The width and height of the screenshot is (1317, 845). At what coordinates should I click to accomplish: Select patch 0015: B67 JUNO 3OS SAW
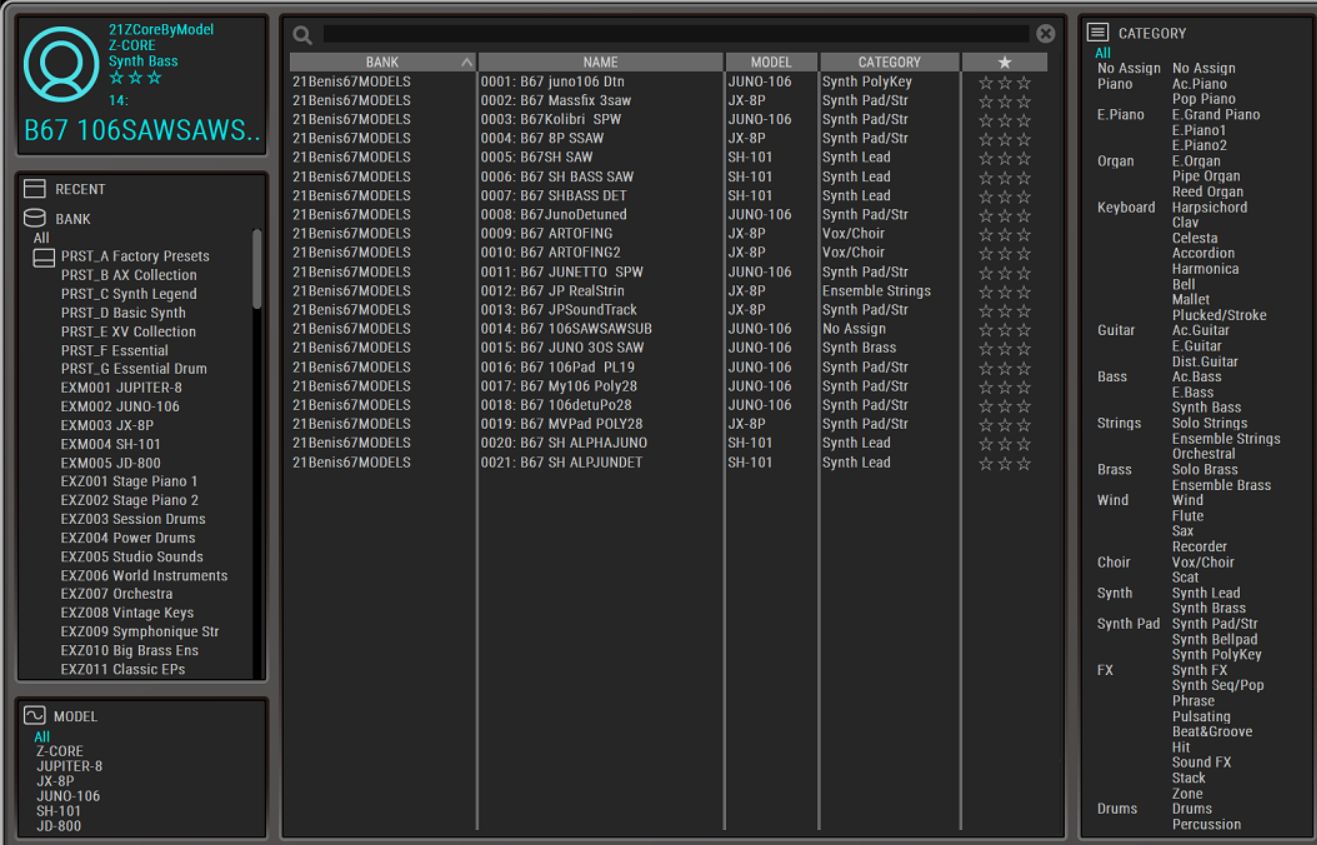562,348
